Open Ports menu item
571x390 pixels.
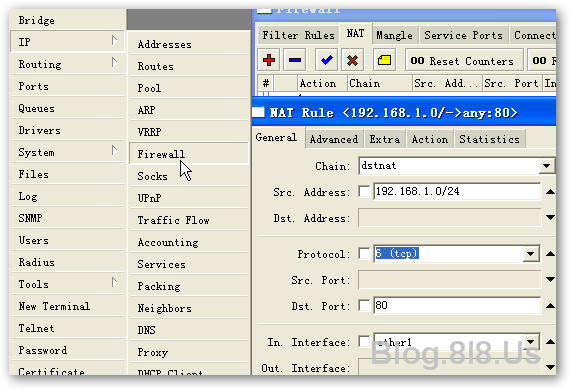[x=68, y=86]
